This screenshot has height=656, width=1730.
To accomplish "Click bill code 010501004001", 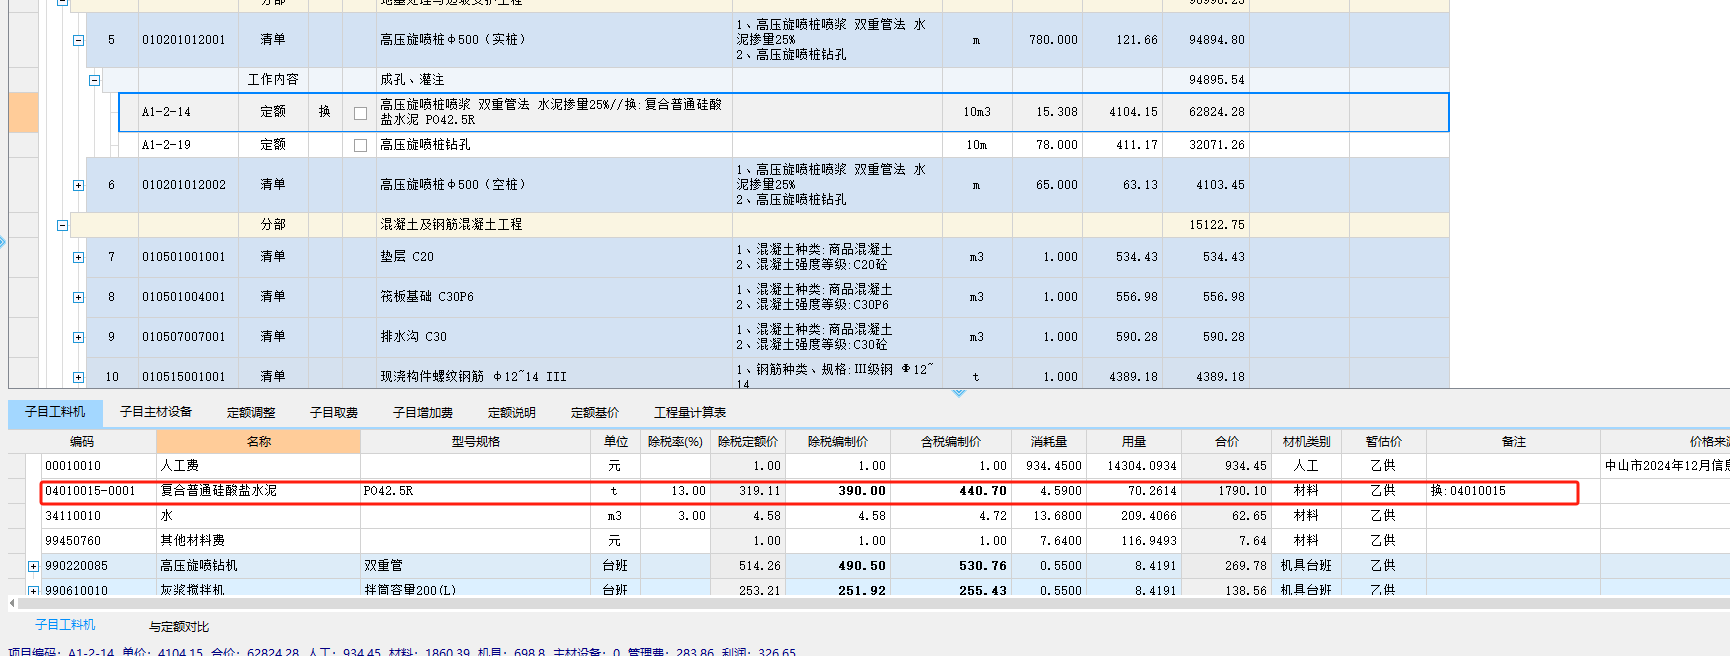I will tap(184, 297).
